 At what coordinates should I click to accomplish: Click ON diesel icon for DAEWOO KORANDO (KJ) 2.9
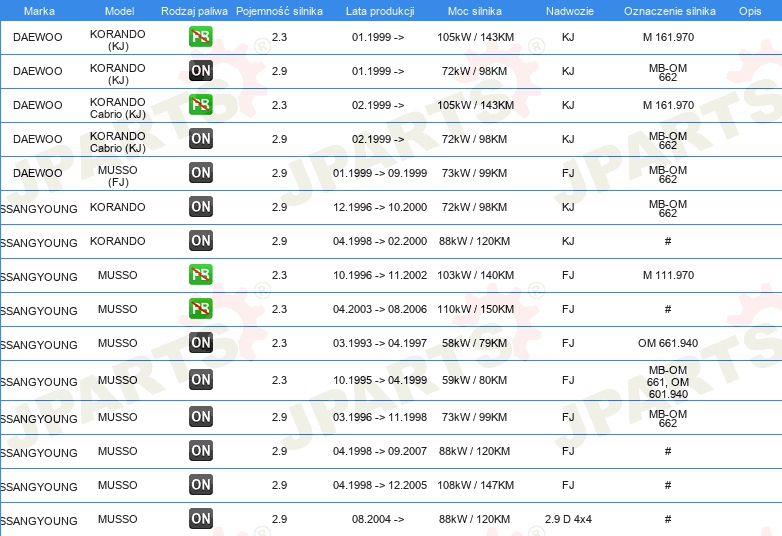coord(200,71)
